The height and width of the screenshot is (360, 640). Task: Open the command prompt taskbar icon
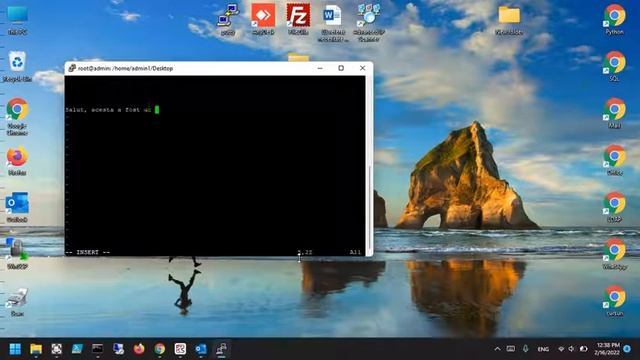click(97, 349)
